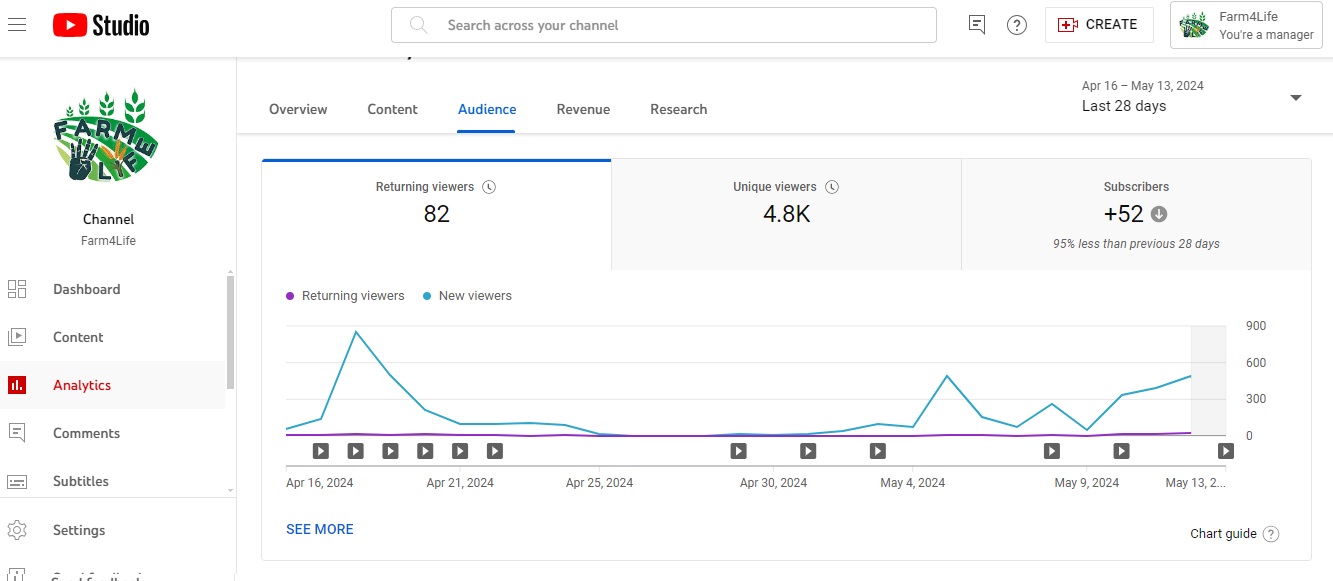
Task: Open the Farm4Life account switcher
Action: click(1245, 25)
